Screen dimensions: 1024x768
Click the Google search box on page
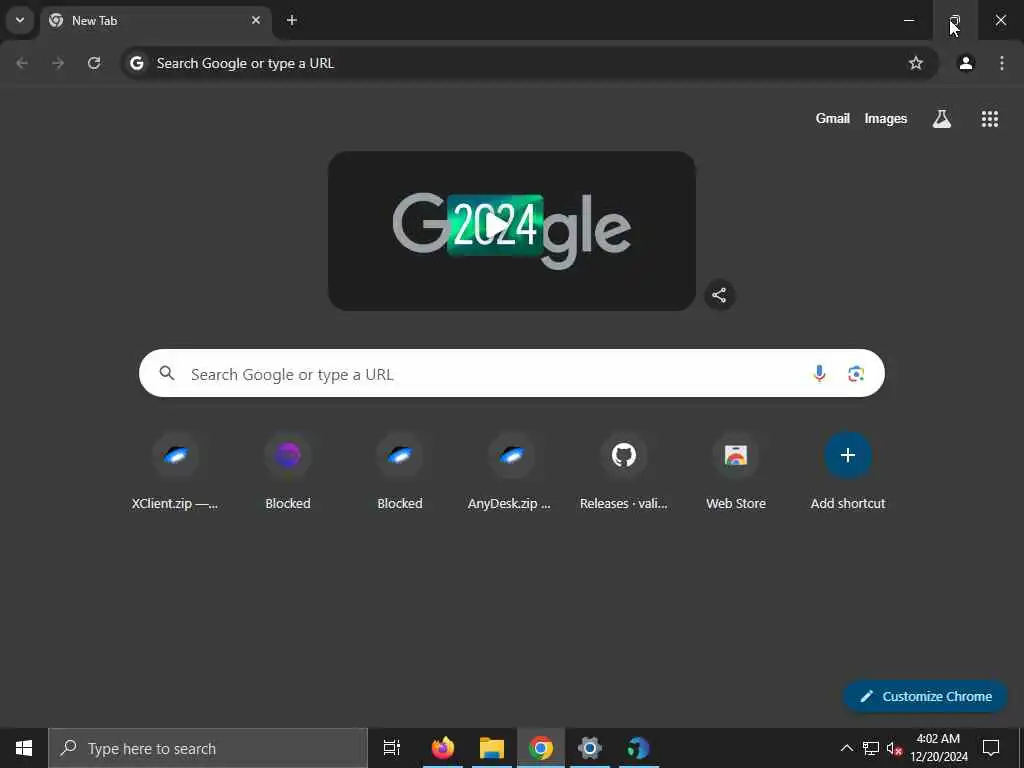coord(511,374)
